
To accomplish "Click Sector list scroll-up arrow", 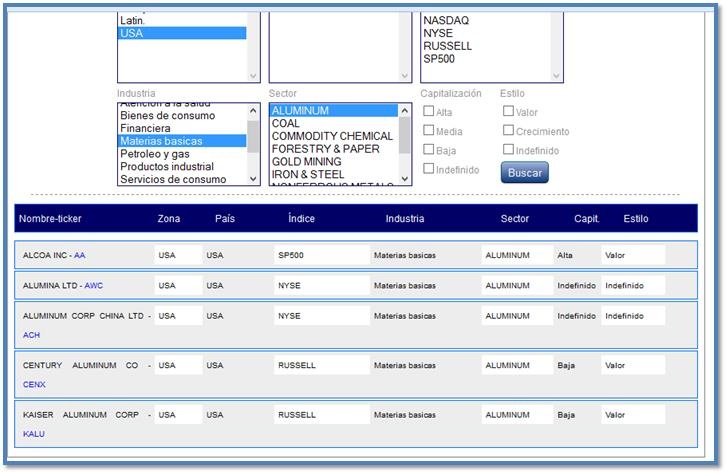I will point(405,110).
